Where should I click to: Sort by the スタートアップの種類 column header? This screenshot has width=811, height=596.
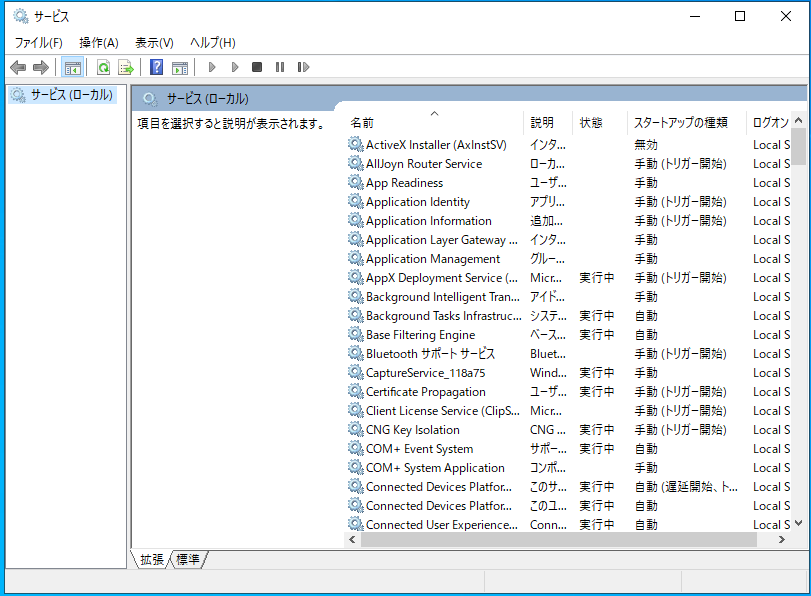coord(686,123)
